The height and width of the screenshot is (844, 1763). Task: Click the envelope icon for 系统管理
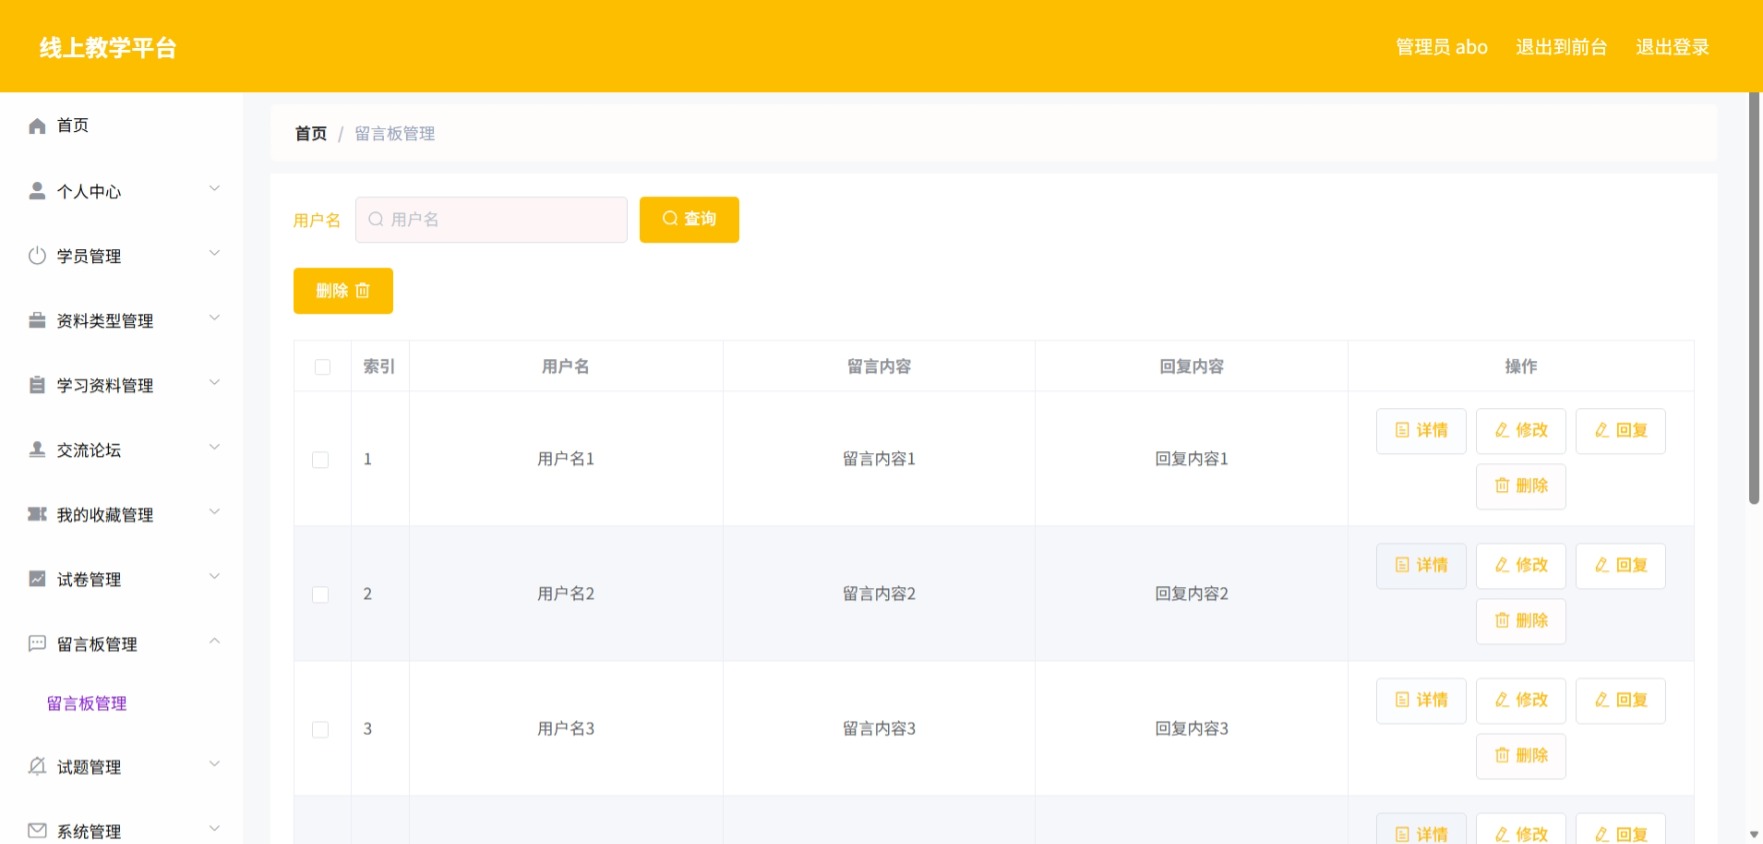pos(37,831)
